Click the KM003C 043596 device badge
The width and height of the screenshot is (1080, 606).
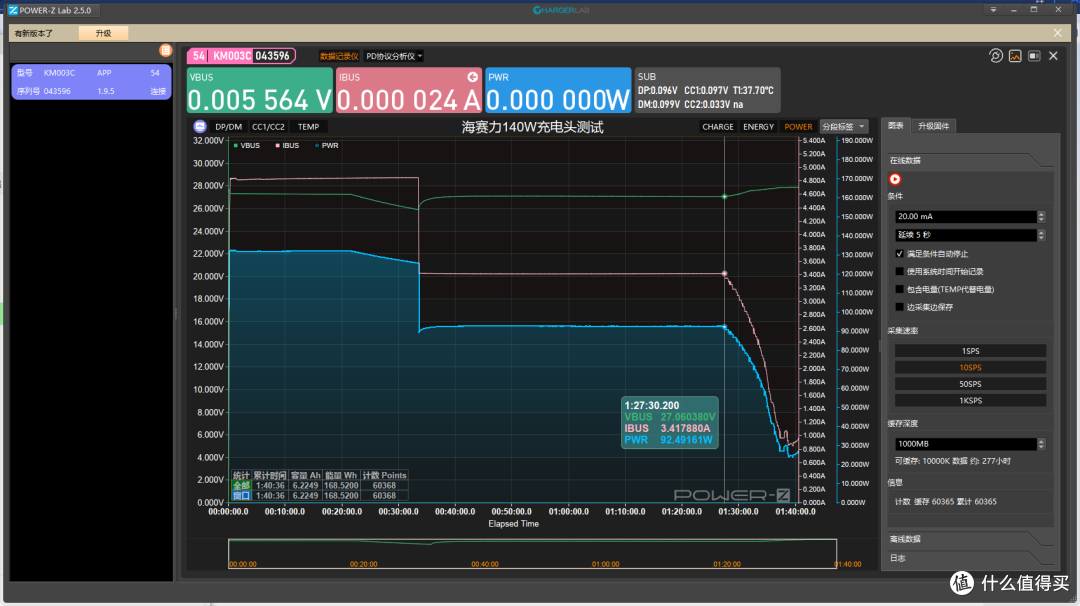241,56
